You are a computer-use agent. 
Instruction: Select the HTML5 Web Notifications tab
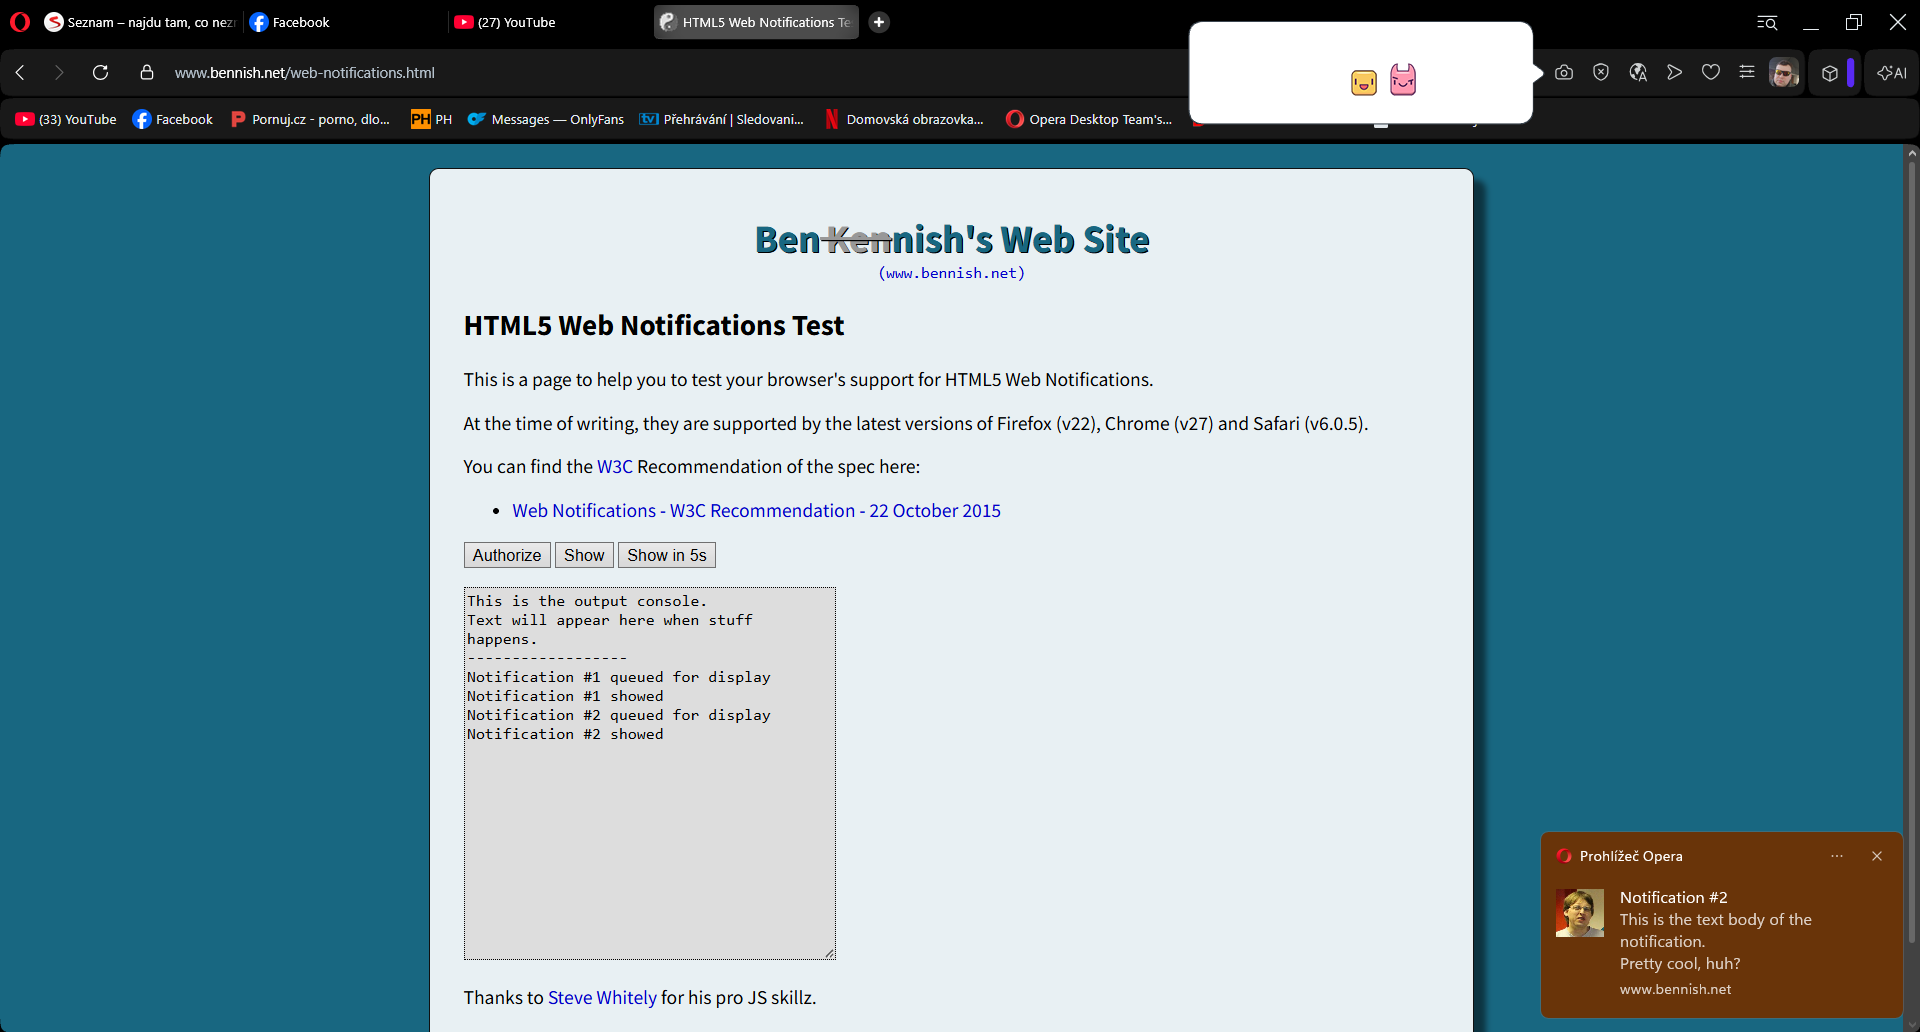tap(756, 22)
